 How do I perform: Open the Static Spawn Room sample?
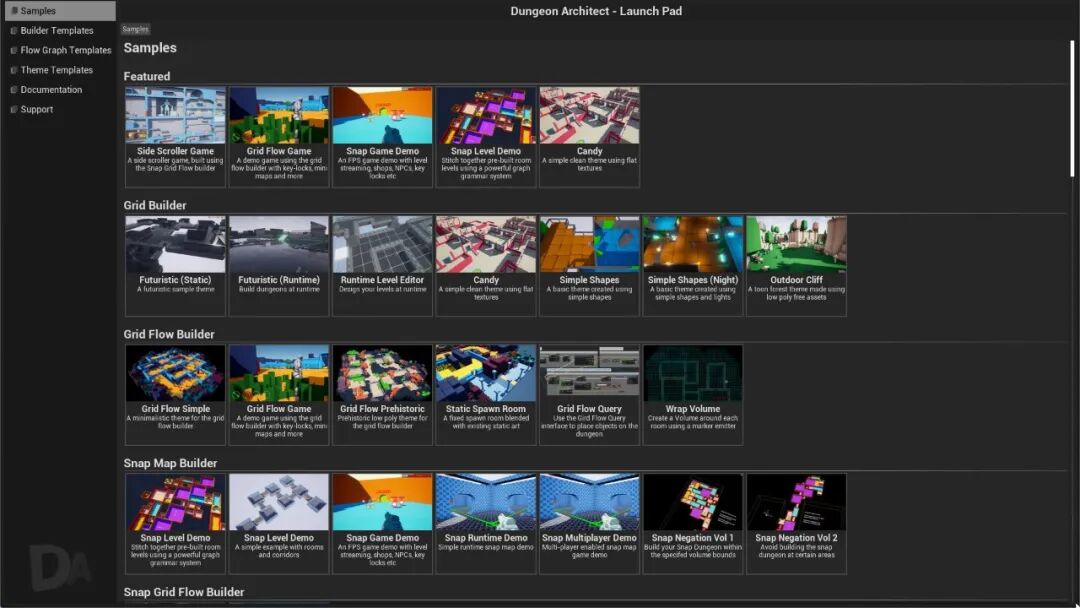tap(486, 395)
